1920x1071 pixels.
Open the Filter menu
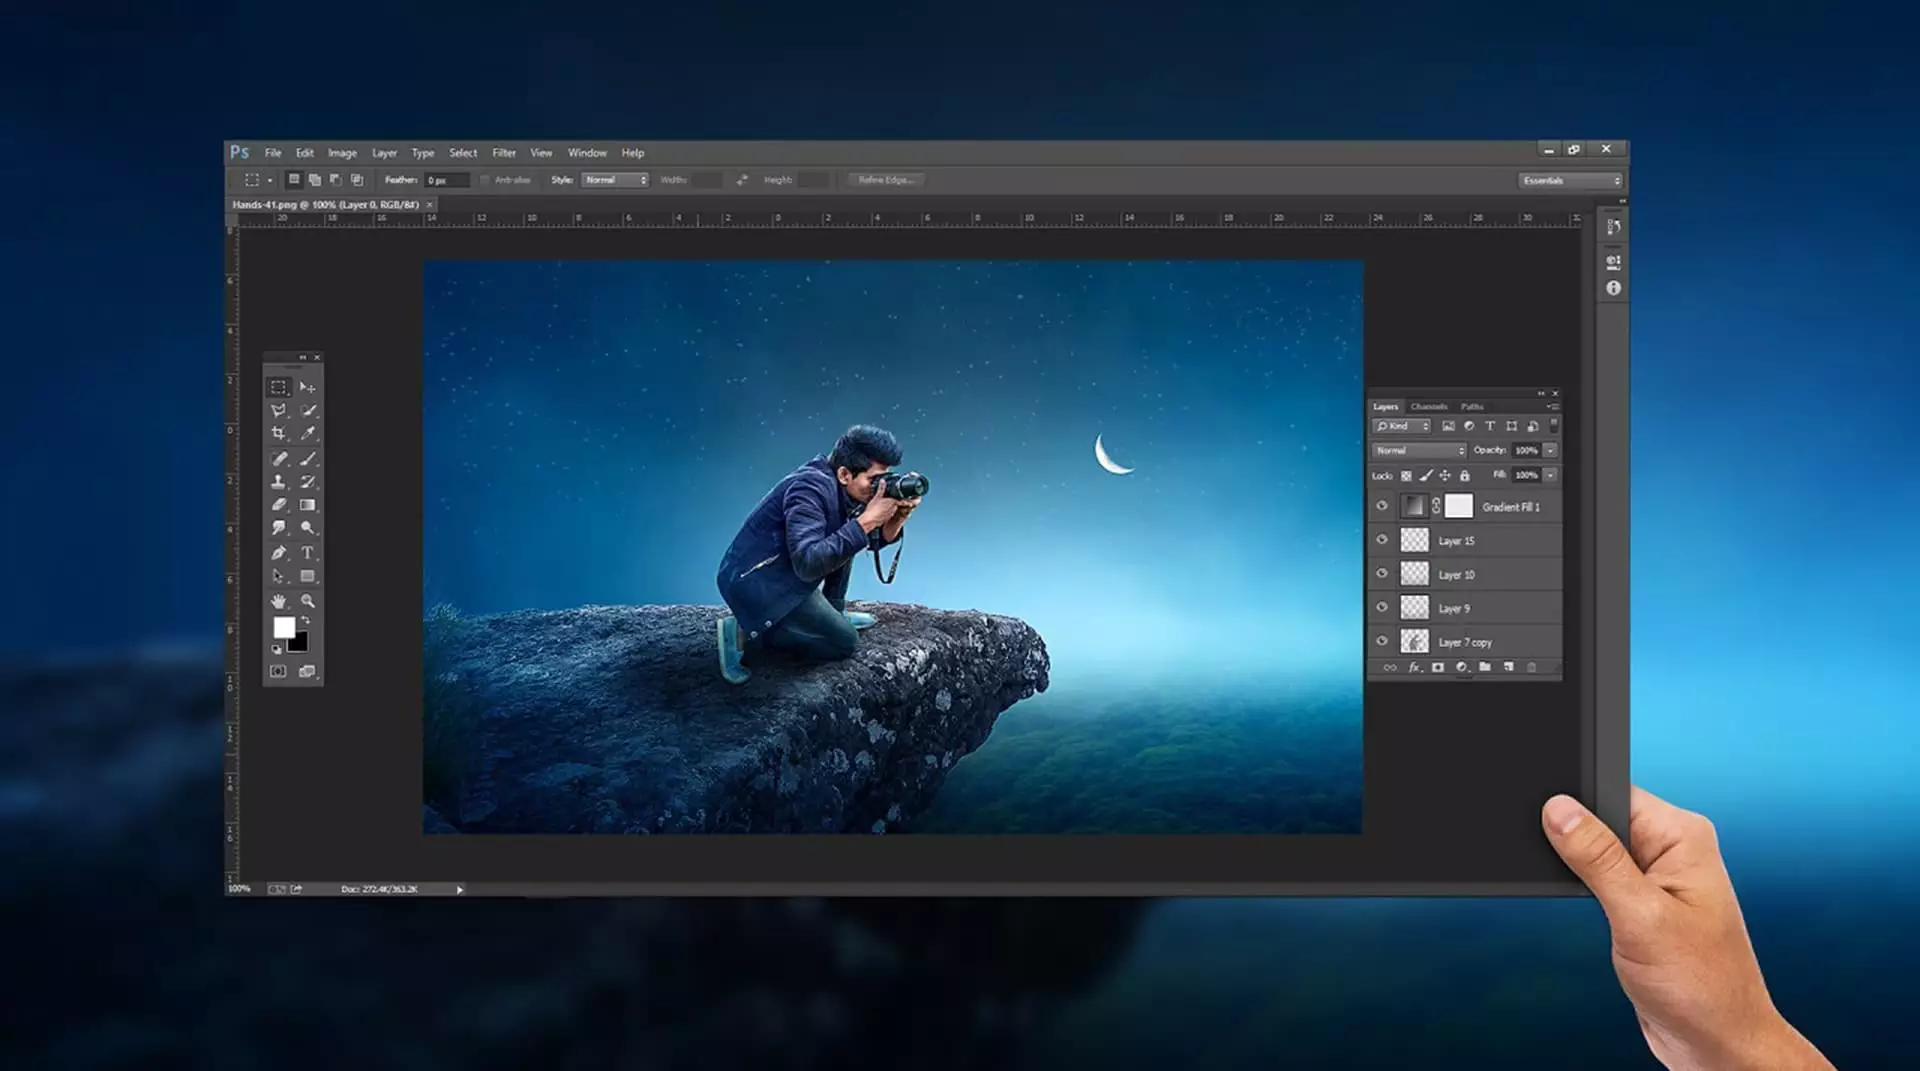pos(504,153)
